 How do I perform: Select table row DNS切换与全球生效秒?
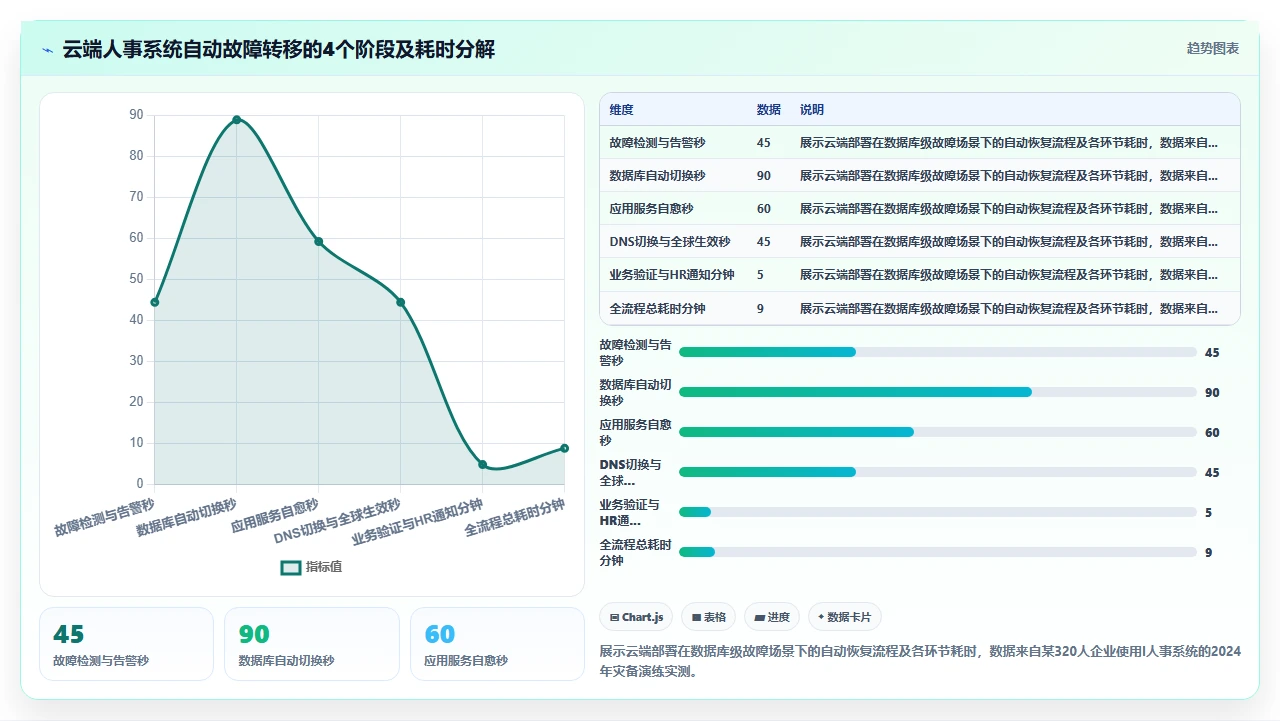[920, 242]
